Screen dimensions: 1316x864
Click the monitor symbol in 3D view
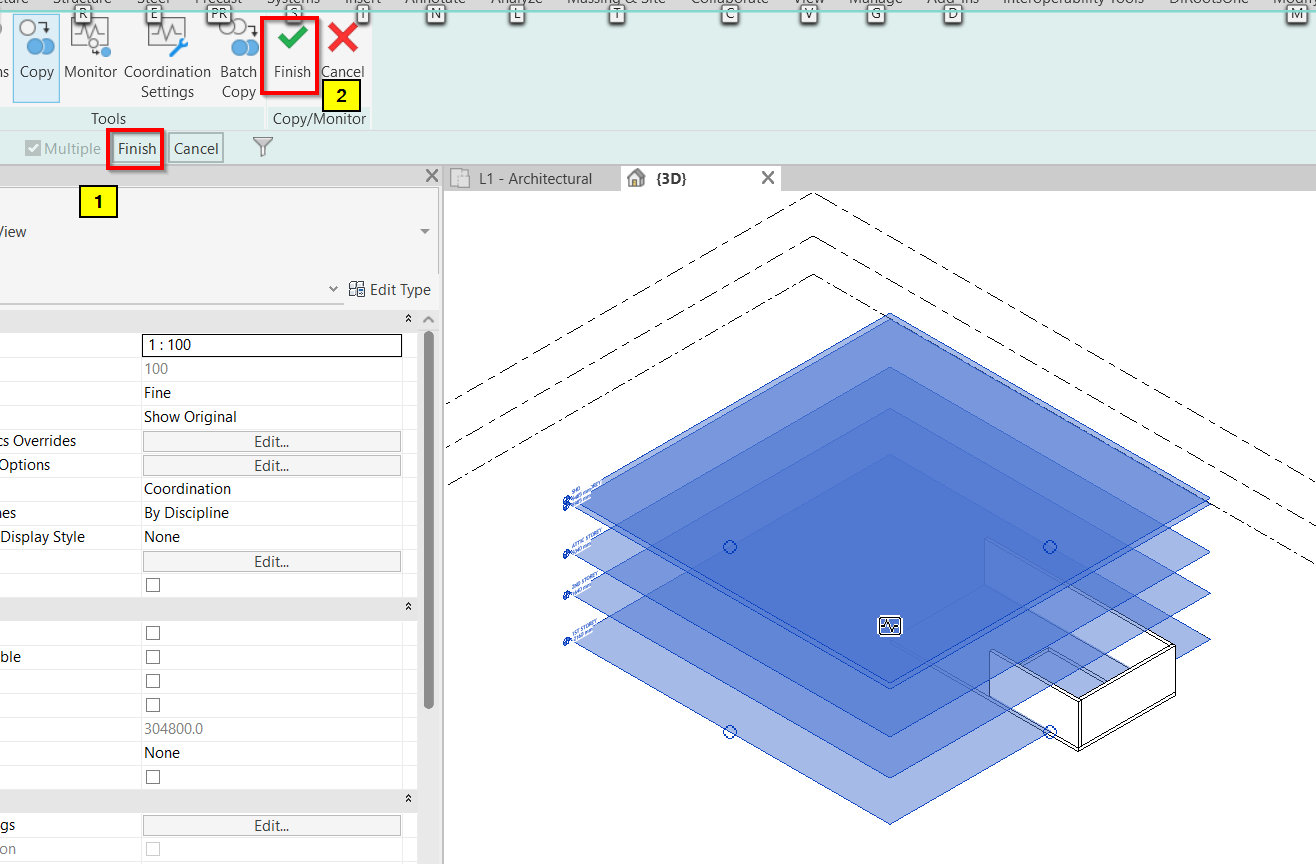[x=890, y=626]
